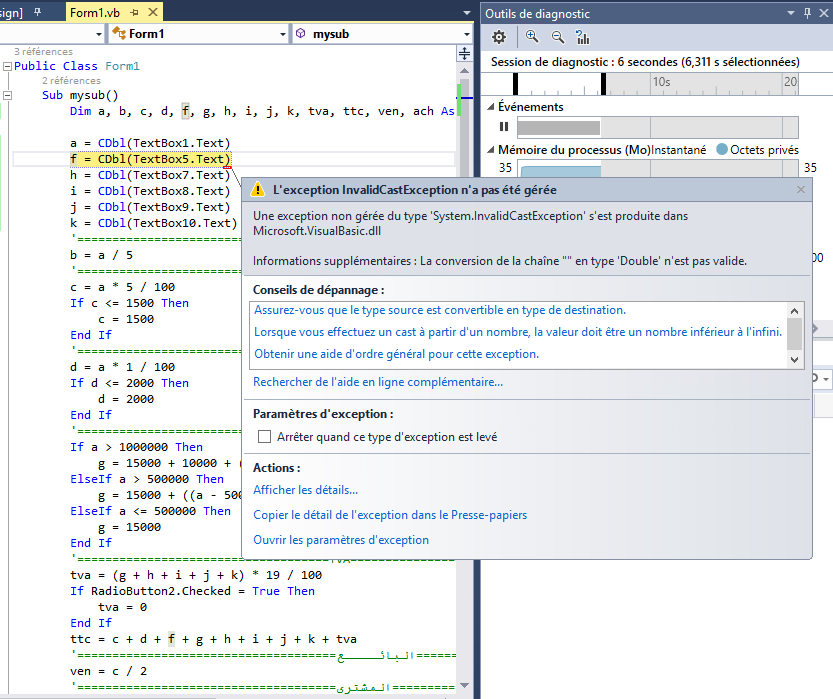Open 'Rechercher de l'aide en ligne complémentaire' link
The height and width of the screenshot is (699, 833).
[377, 382]
